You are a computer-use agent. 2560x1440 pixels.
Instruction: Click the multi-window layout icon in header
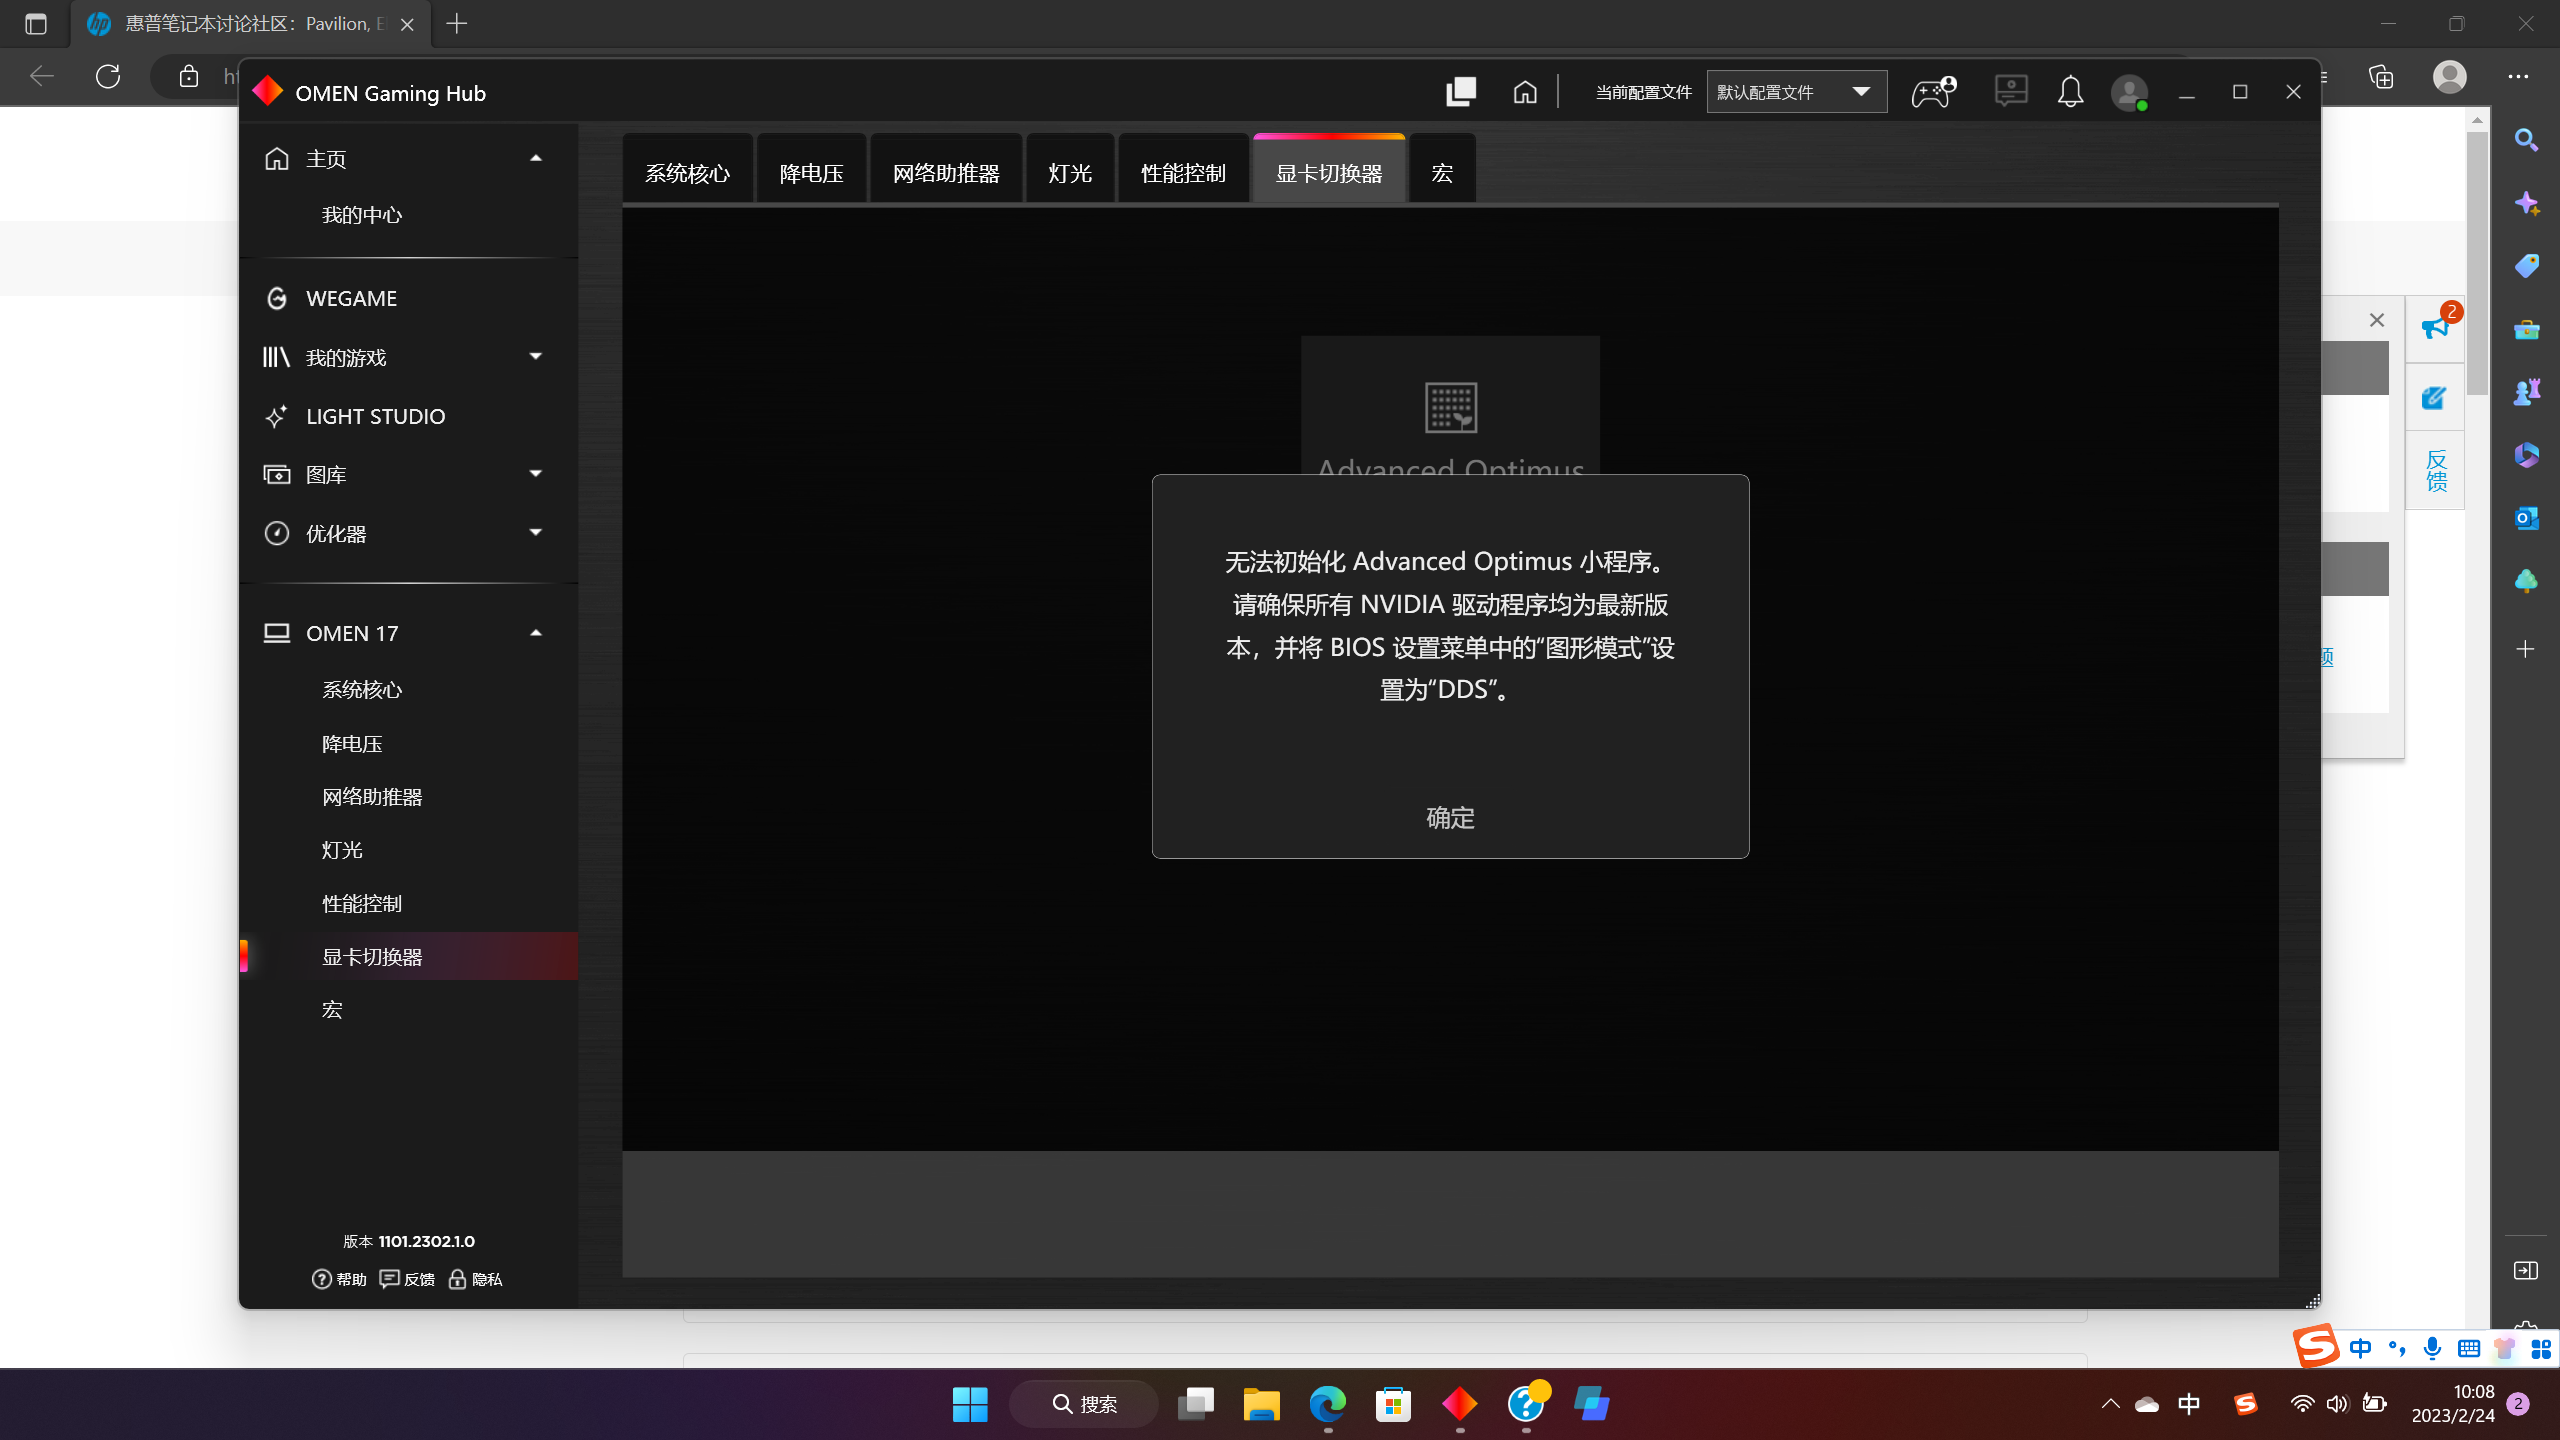click(1461, 90)
